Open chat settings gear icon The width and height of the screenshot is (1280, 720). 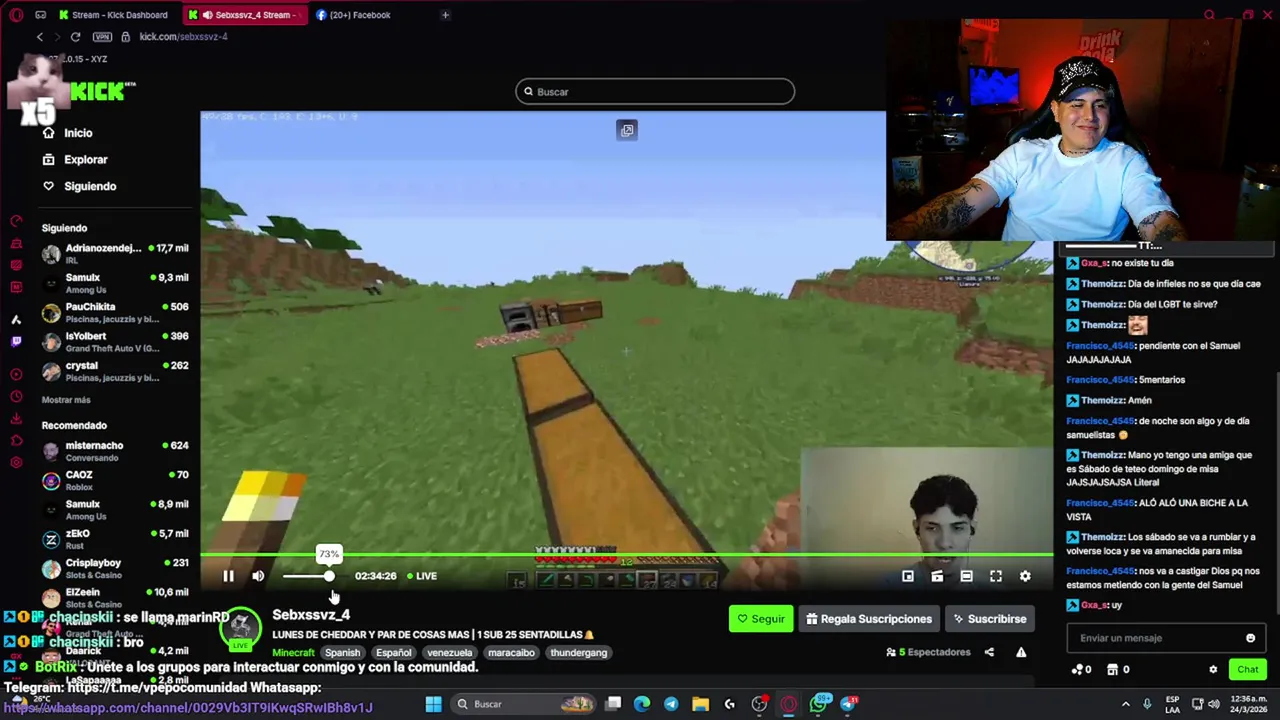[x=1213, y=669]
